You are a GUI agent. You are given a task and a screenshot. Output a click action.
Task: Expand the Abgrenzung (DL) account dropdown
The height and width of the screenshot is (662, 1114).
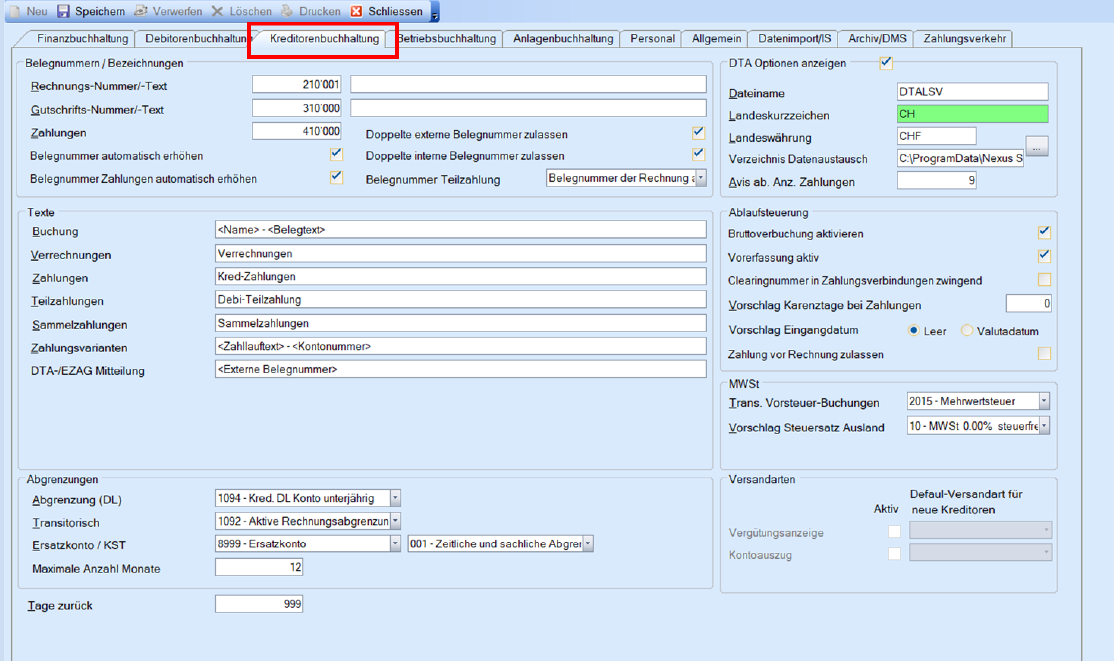(x=395, y=498)
